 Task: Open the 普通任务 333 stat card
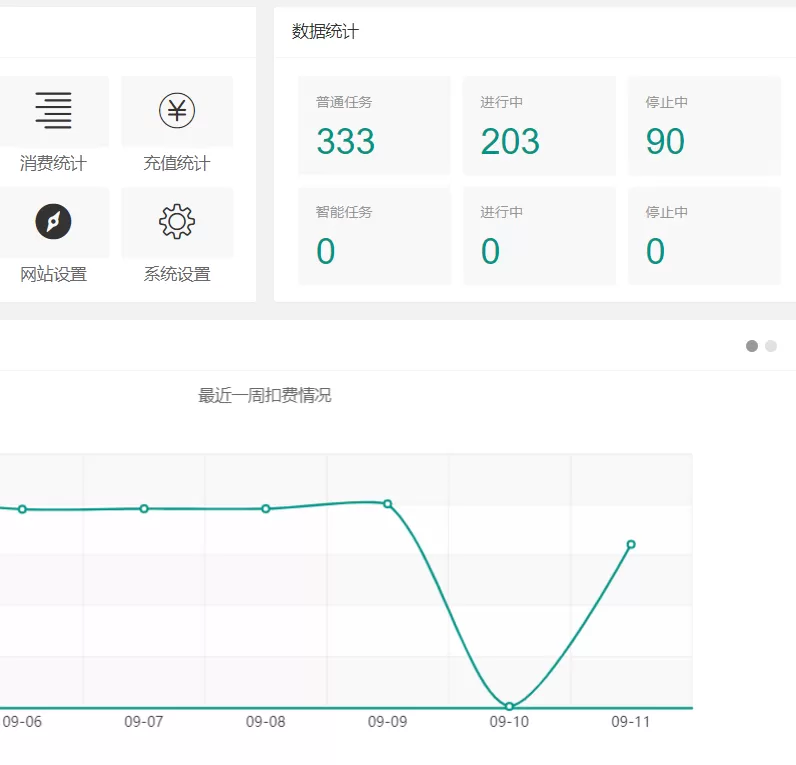374,126
